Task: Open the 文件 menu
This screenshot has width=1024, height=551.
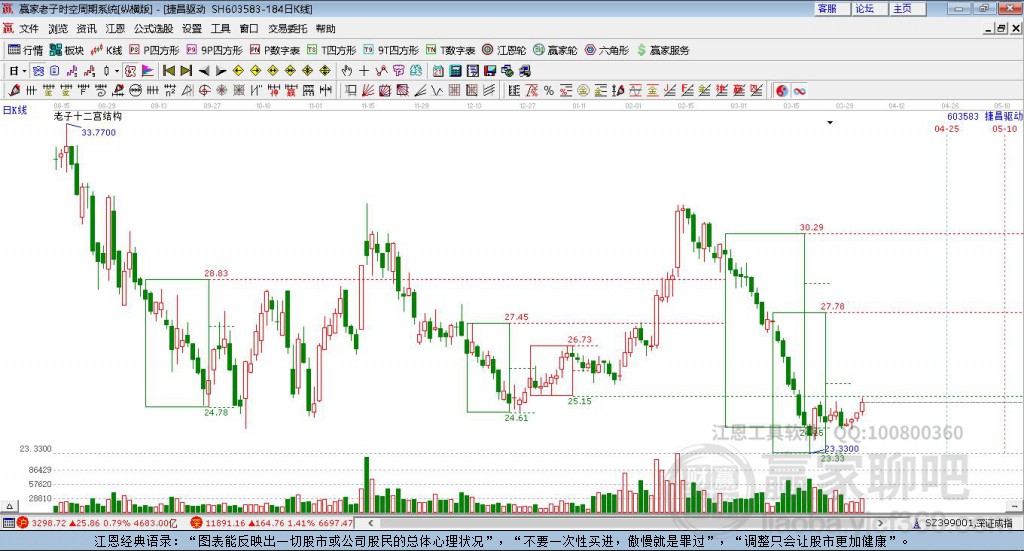Action: [x=29, y=29]
